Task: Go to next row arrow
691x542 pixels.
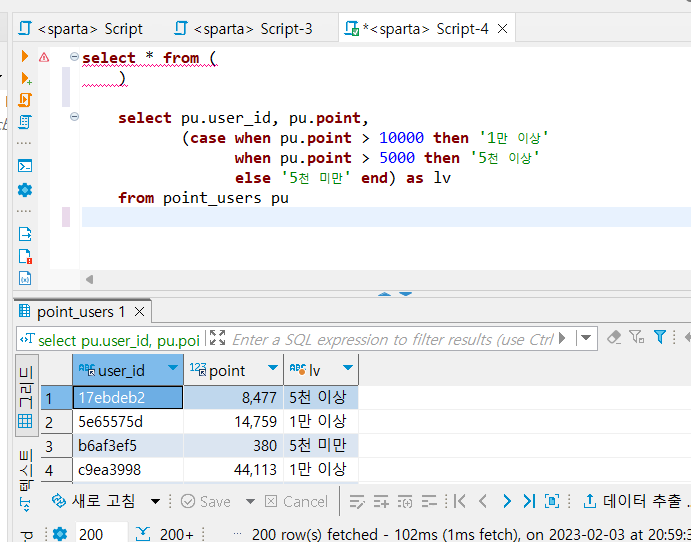Action: click(x=507, y=501)
